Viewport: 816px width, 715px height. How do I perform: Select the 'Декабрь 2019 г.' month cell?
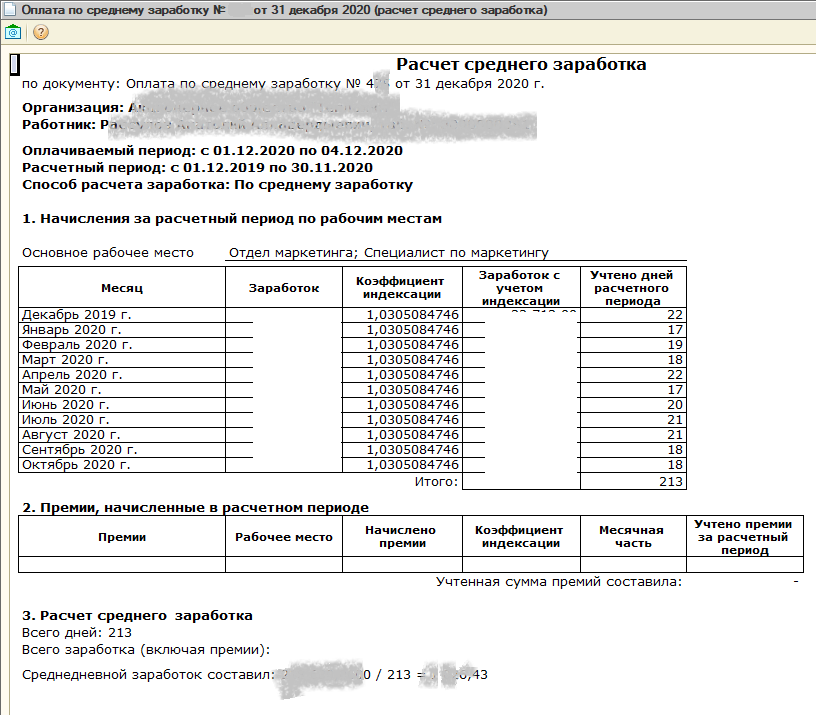click(x=122, y=315)
